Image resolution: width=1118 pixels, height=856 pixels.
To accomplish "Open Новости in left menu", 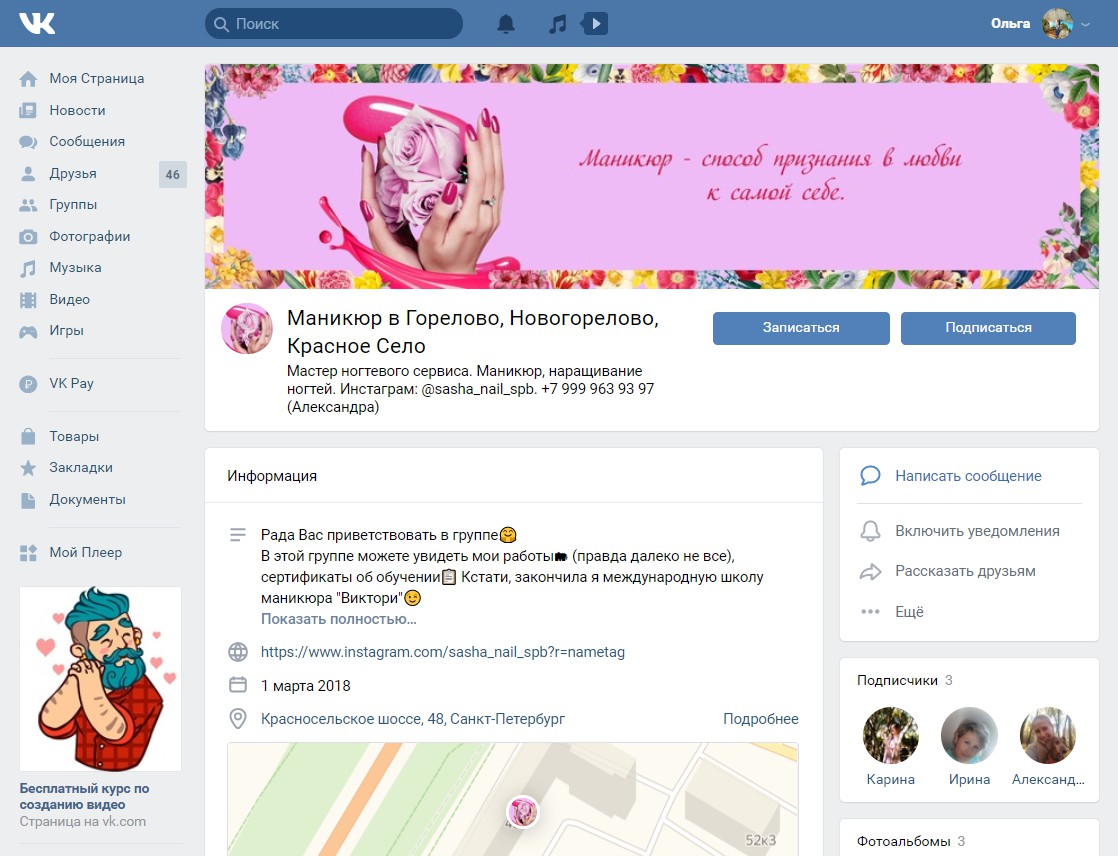I will (x=77, y=110).
